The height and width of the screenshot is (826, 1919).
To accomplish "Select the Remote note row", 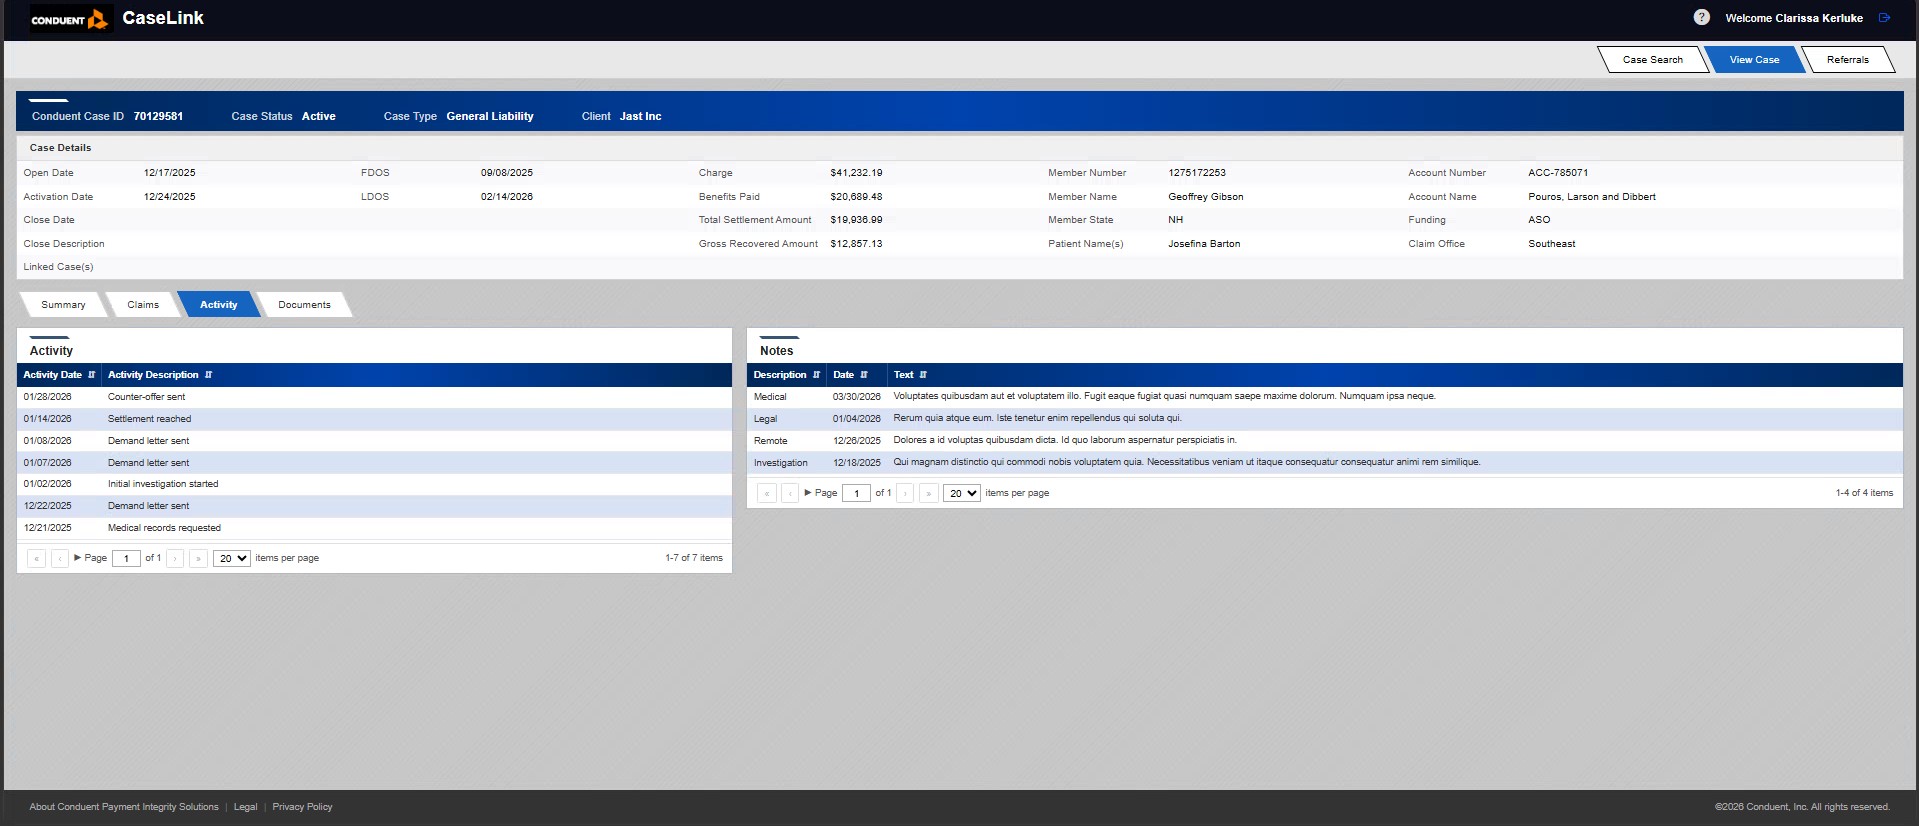I will pyautogui.click(x=1325, y=441).
